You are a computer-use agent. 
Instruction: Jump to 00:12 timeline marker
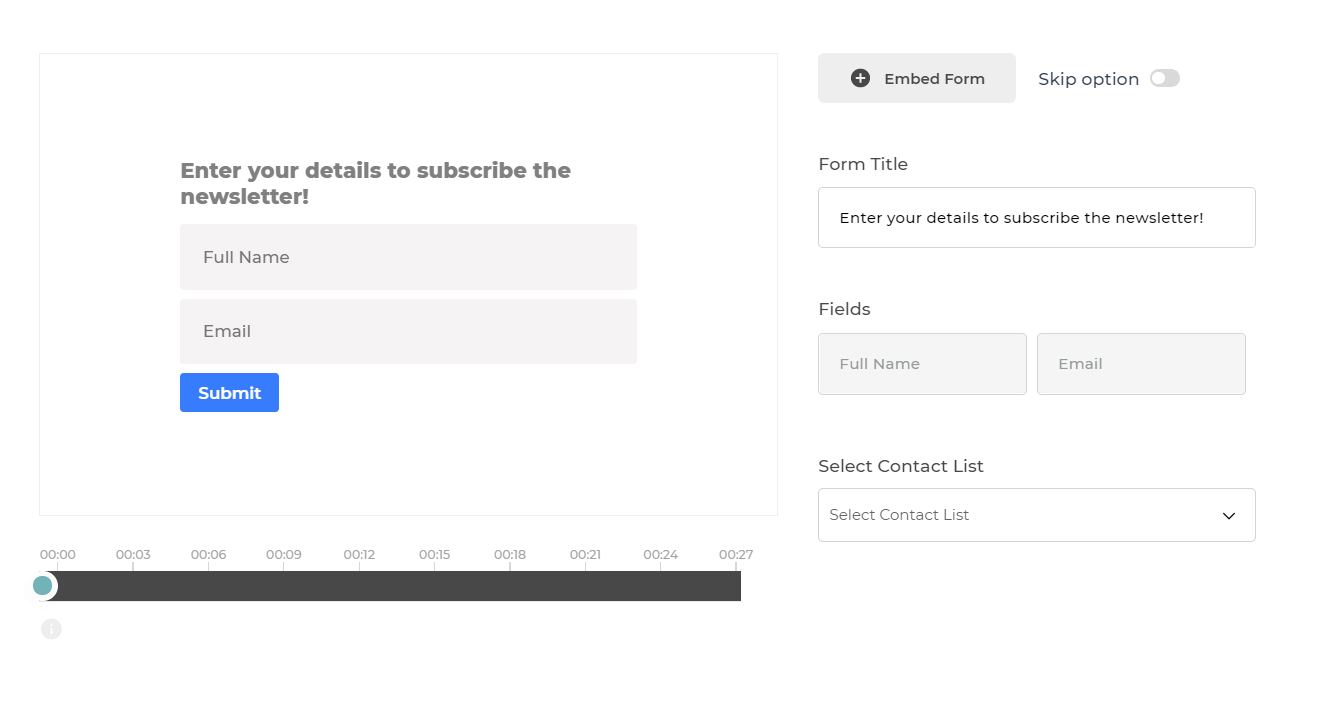point(359,555)
